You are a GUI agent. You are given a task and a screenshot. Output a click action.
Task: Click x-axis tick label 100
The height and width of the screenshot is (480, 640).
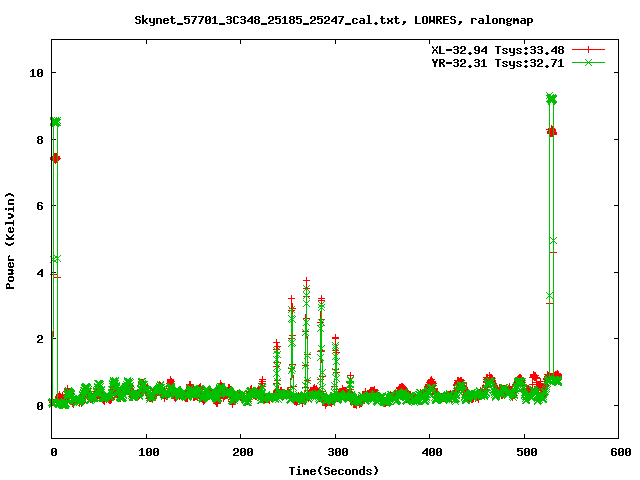click(149, 452)
